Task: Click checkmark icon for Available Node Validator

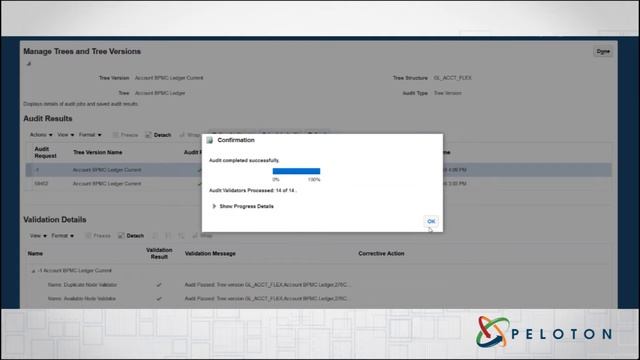Action: [159, 299]
